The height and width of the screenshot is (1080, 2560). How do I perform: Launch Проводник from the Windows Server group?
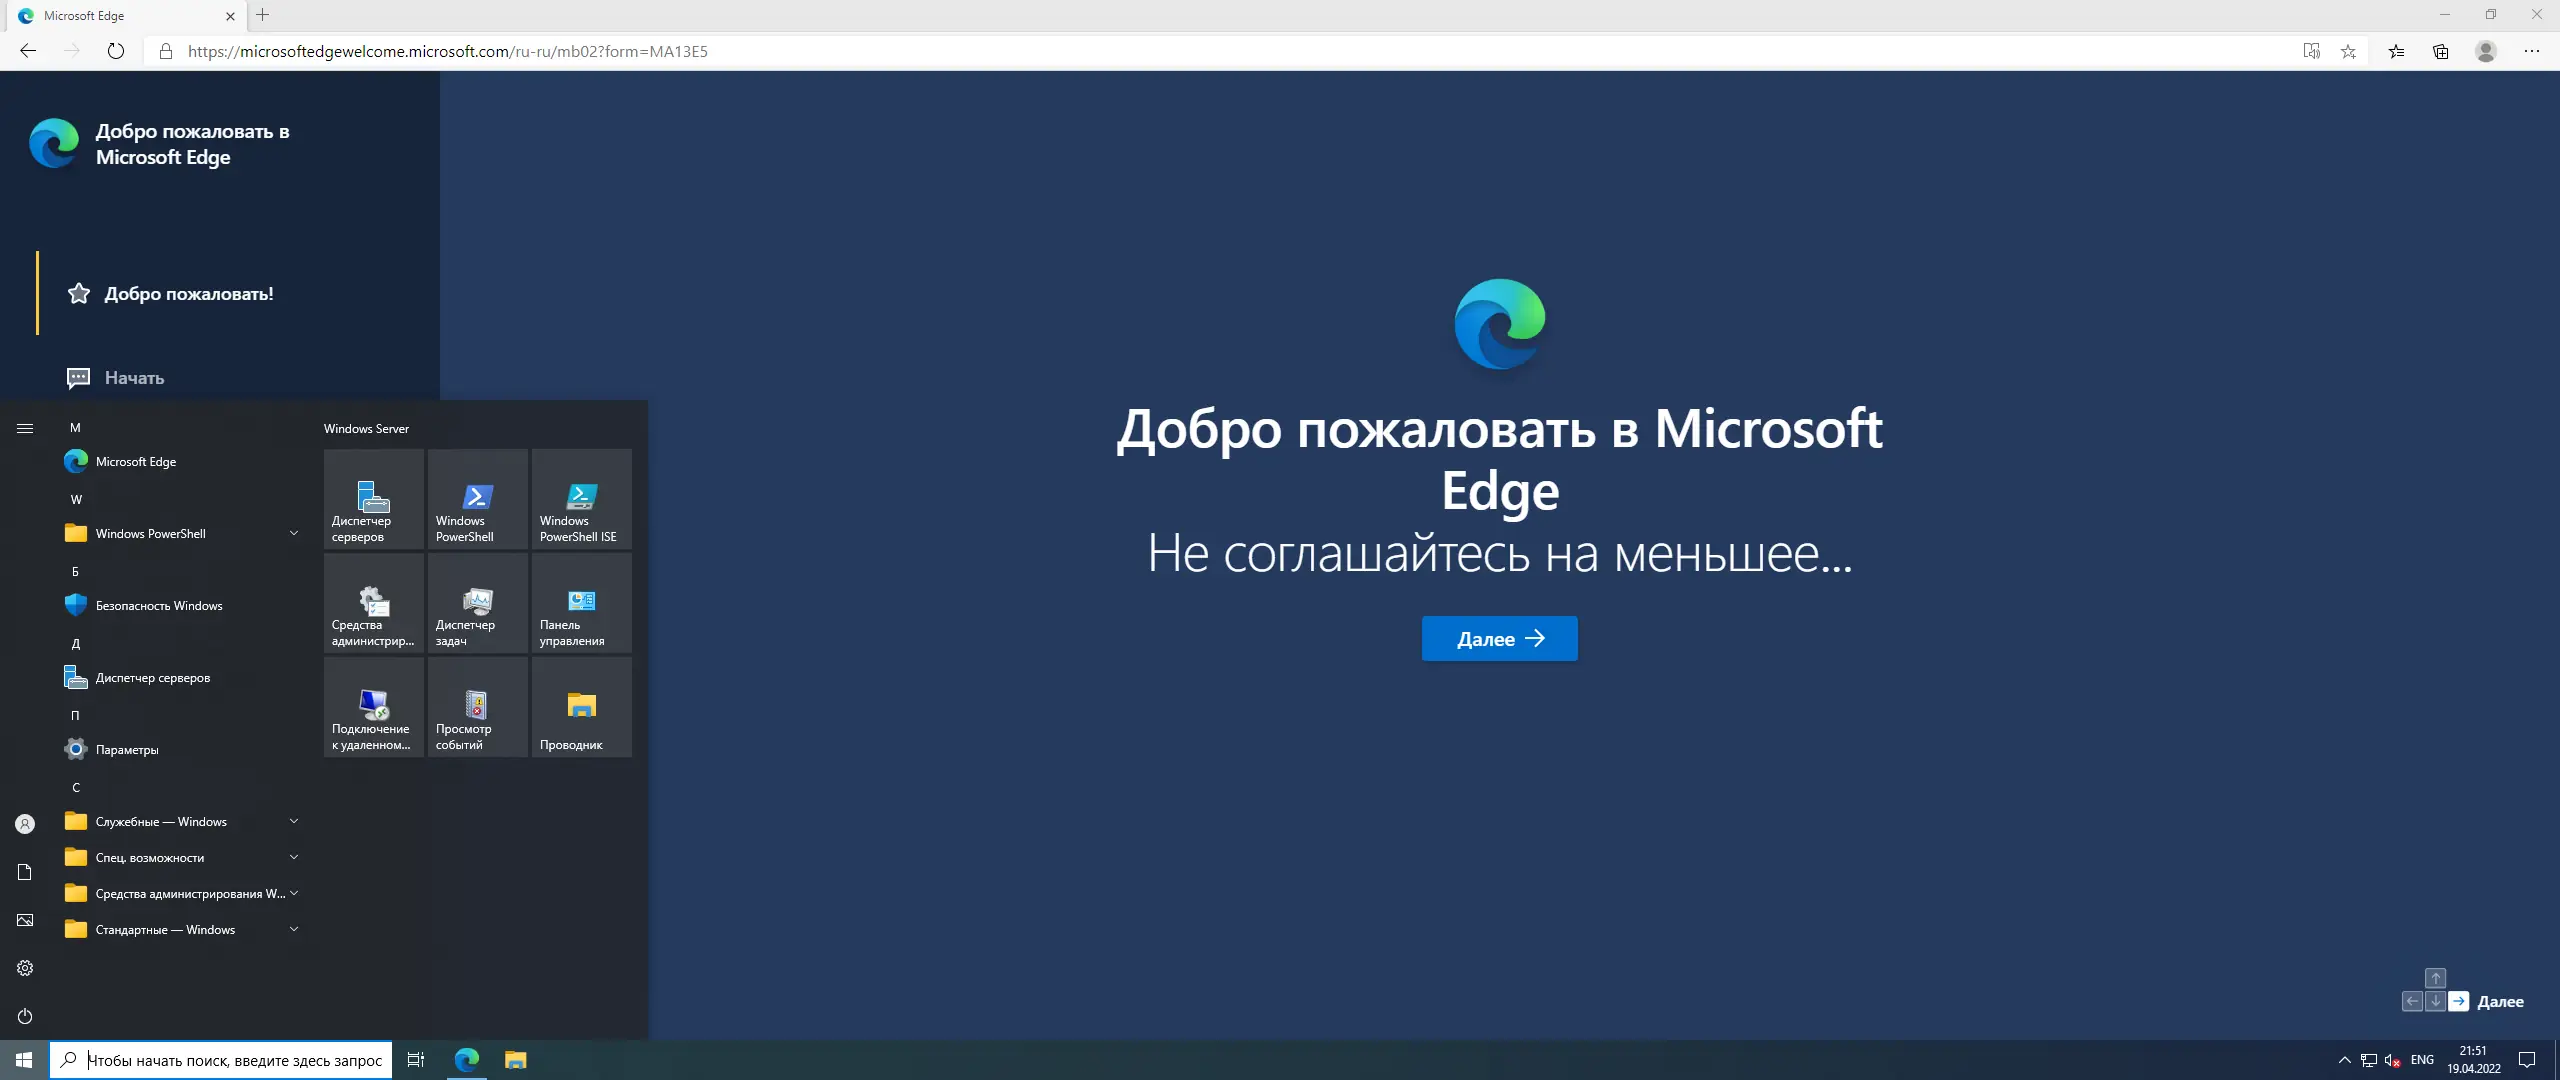pyautogui.click(x=580, y=707)
